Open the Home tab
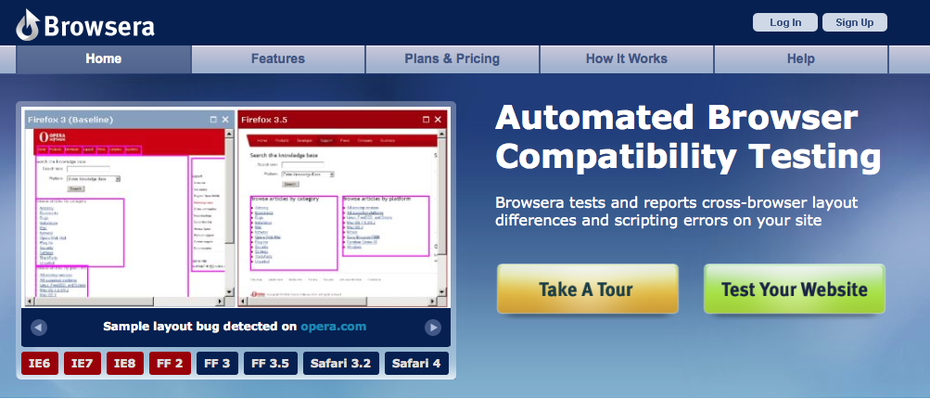The height and width of the screenshot is (399, 930). click(104, 59)
